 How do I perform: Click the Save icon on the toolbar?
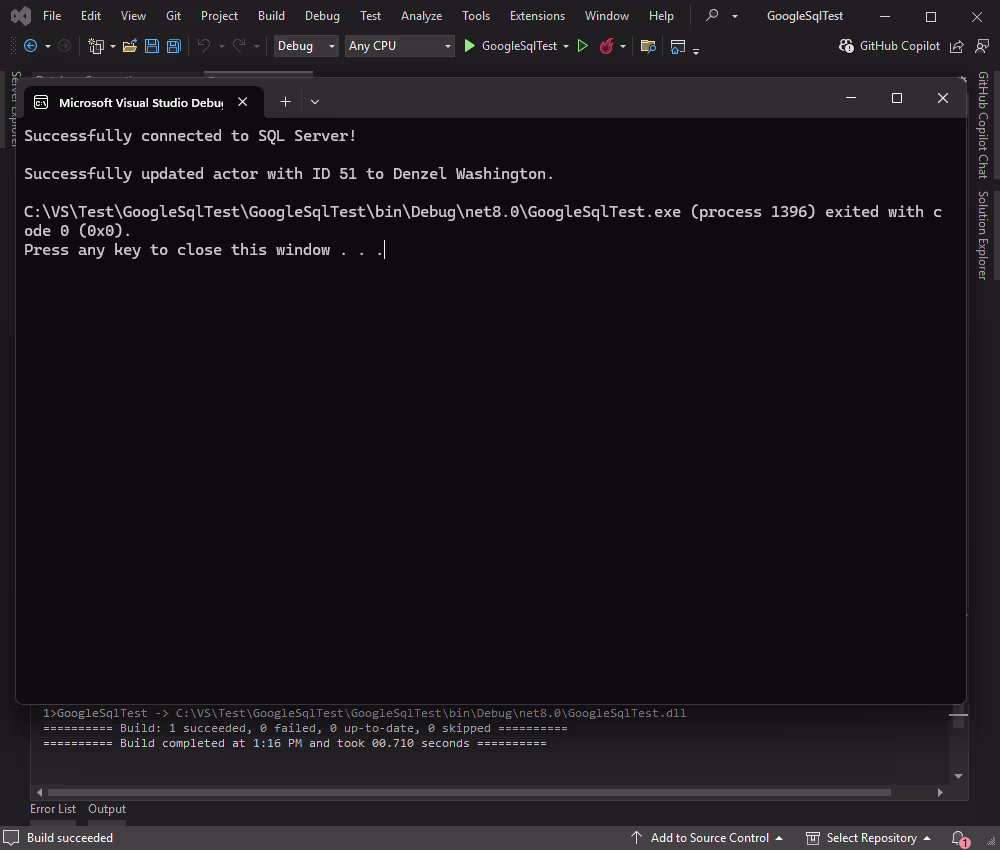(150, 46)
